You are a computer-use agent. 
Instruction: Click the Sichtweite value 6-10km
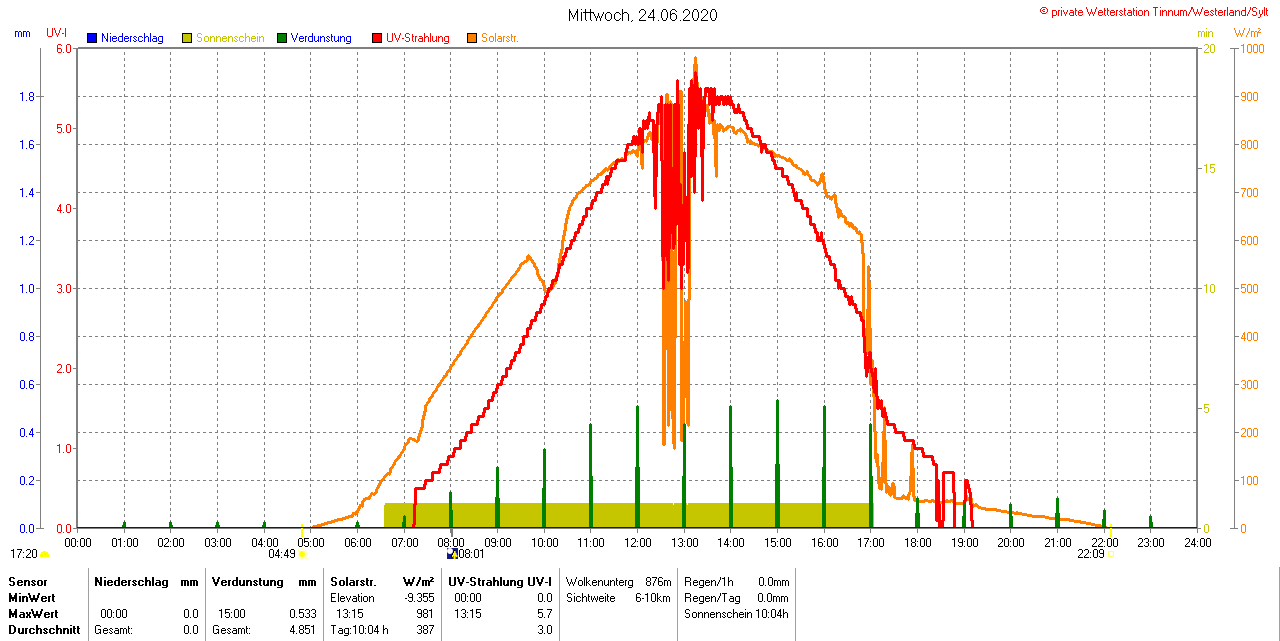coord(652,598)
